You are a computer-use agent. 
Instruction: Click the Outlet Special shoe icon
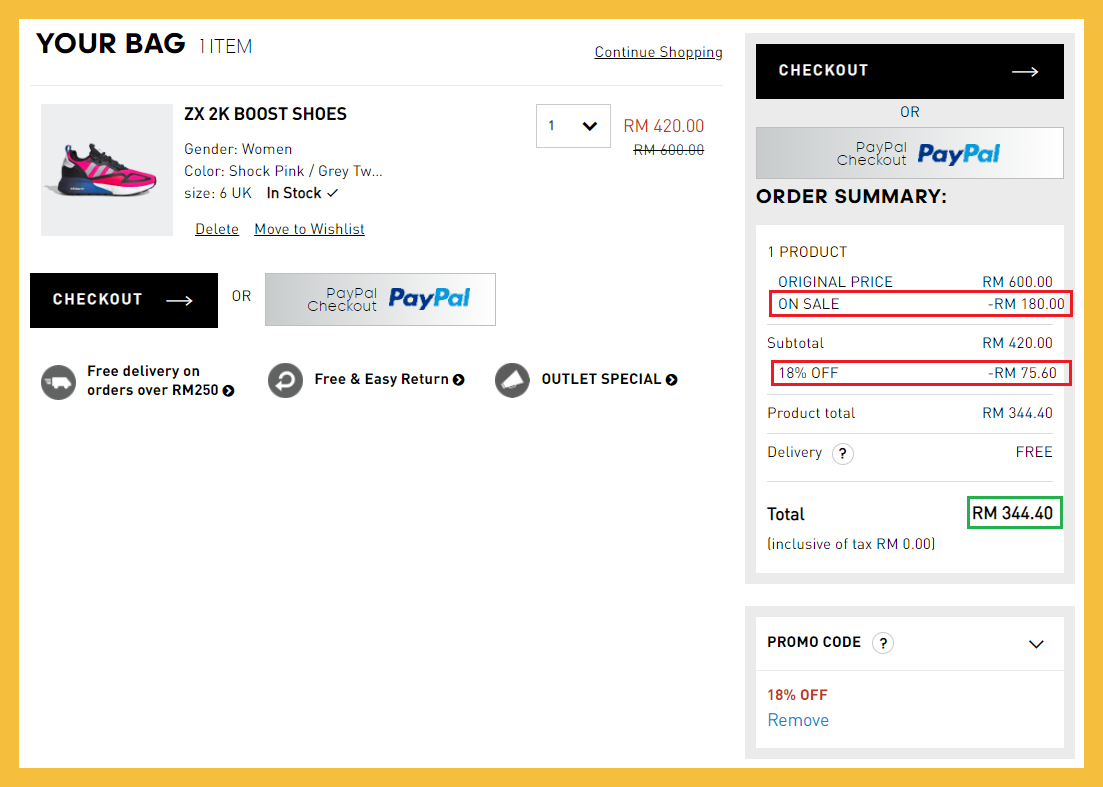pos(513,380)
